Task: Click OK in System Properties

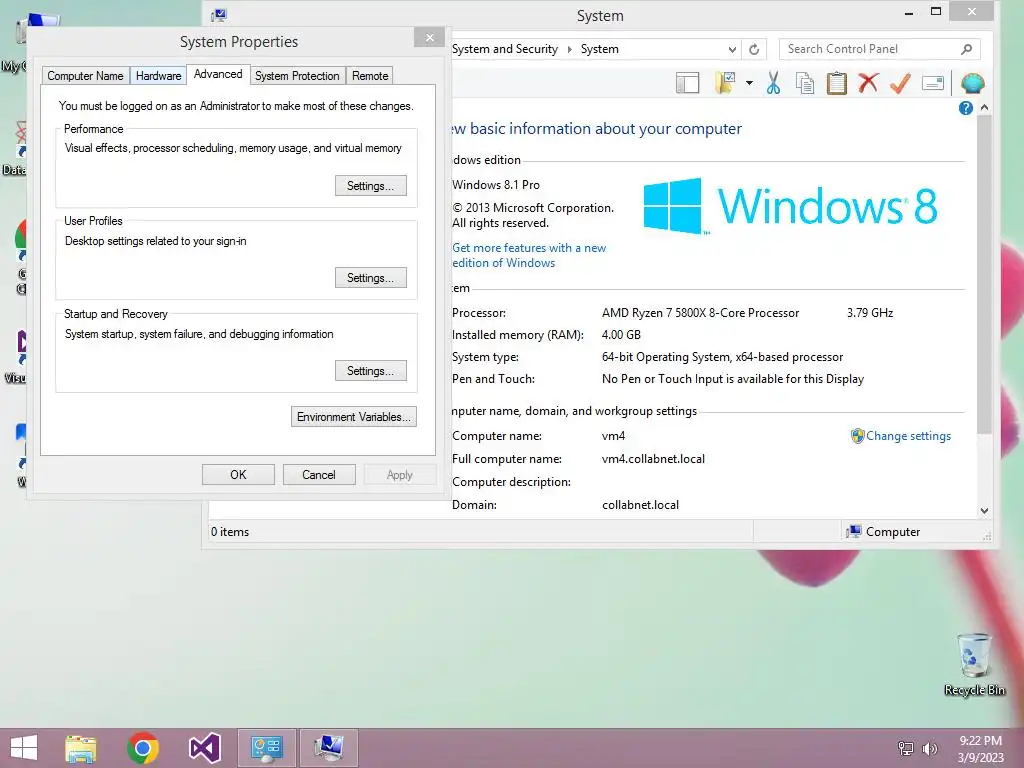Action: tap(238, 475)
